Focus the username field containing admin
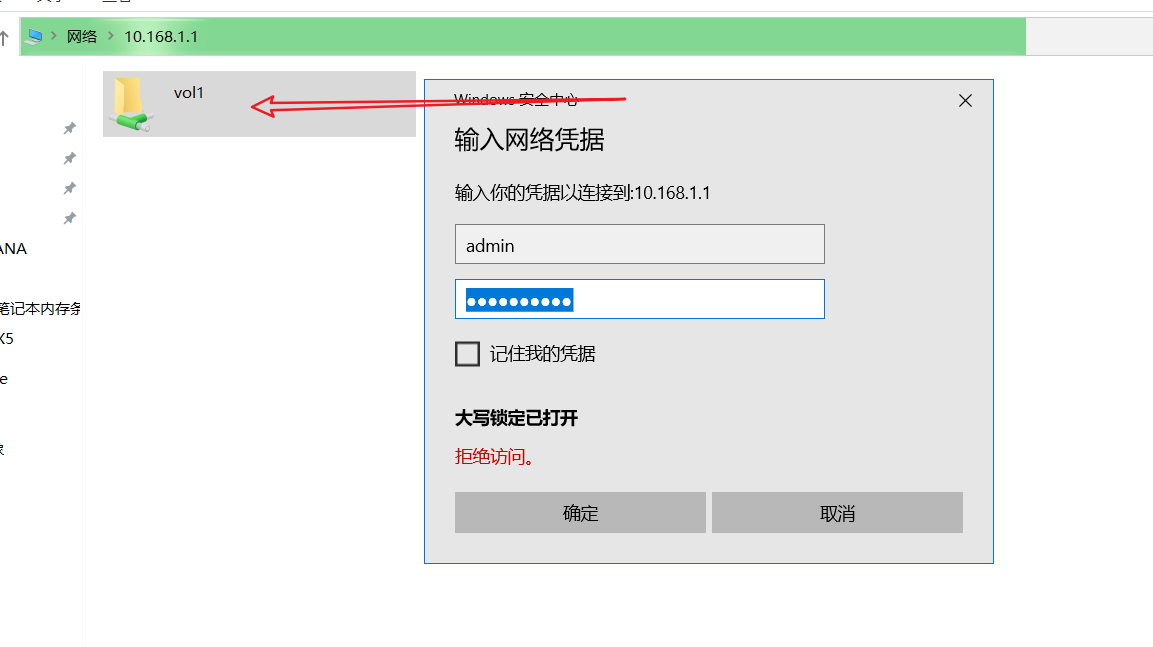1153x647 pixels. [640, 244]
